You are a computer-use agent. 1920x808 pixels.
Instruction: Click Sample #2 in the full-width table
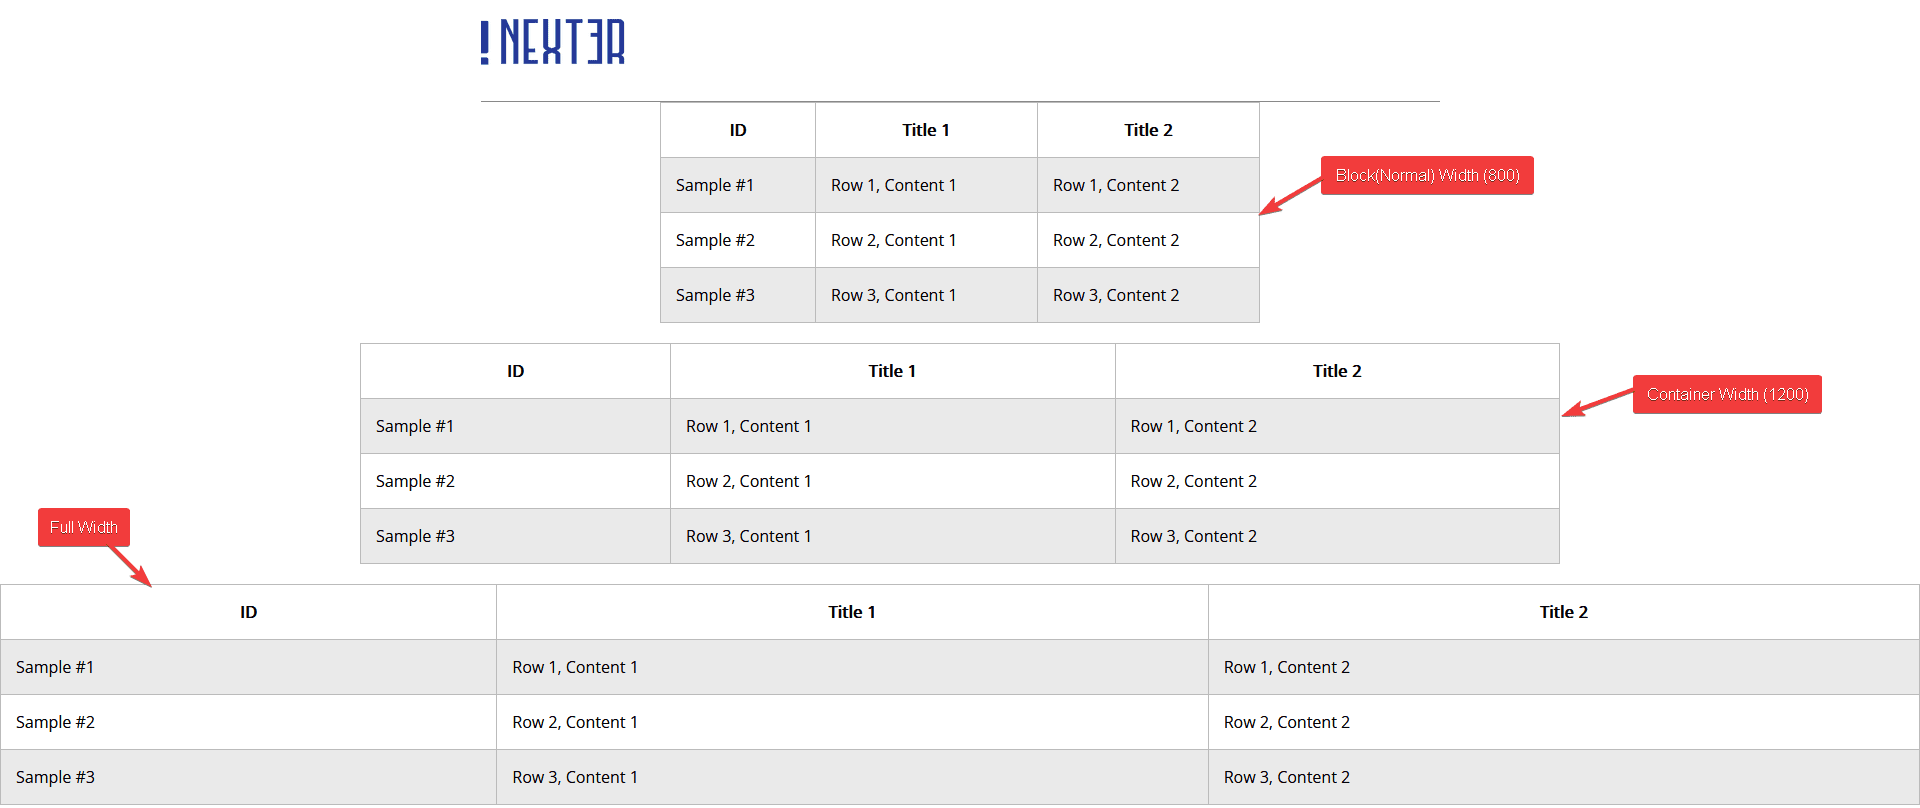point(248,722)
